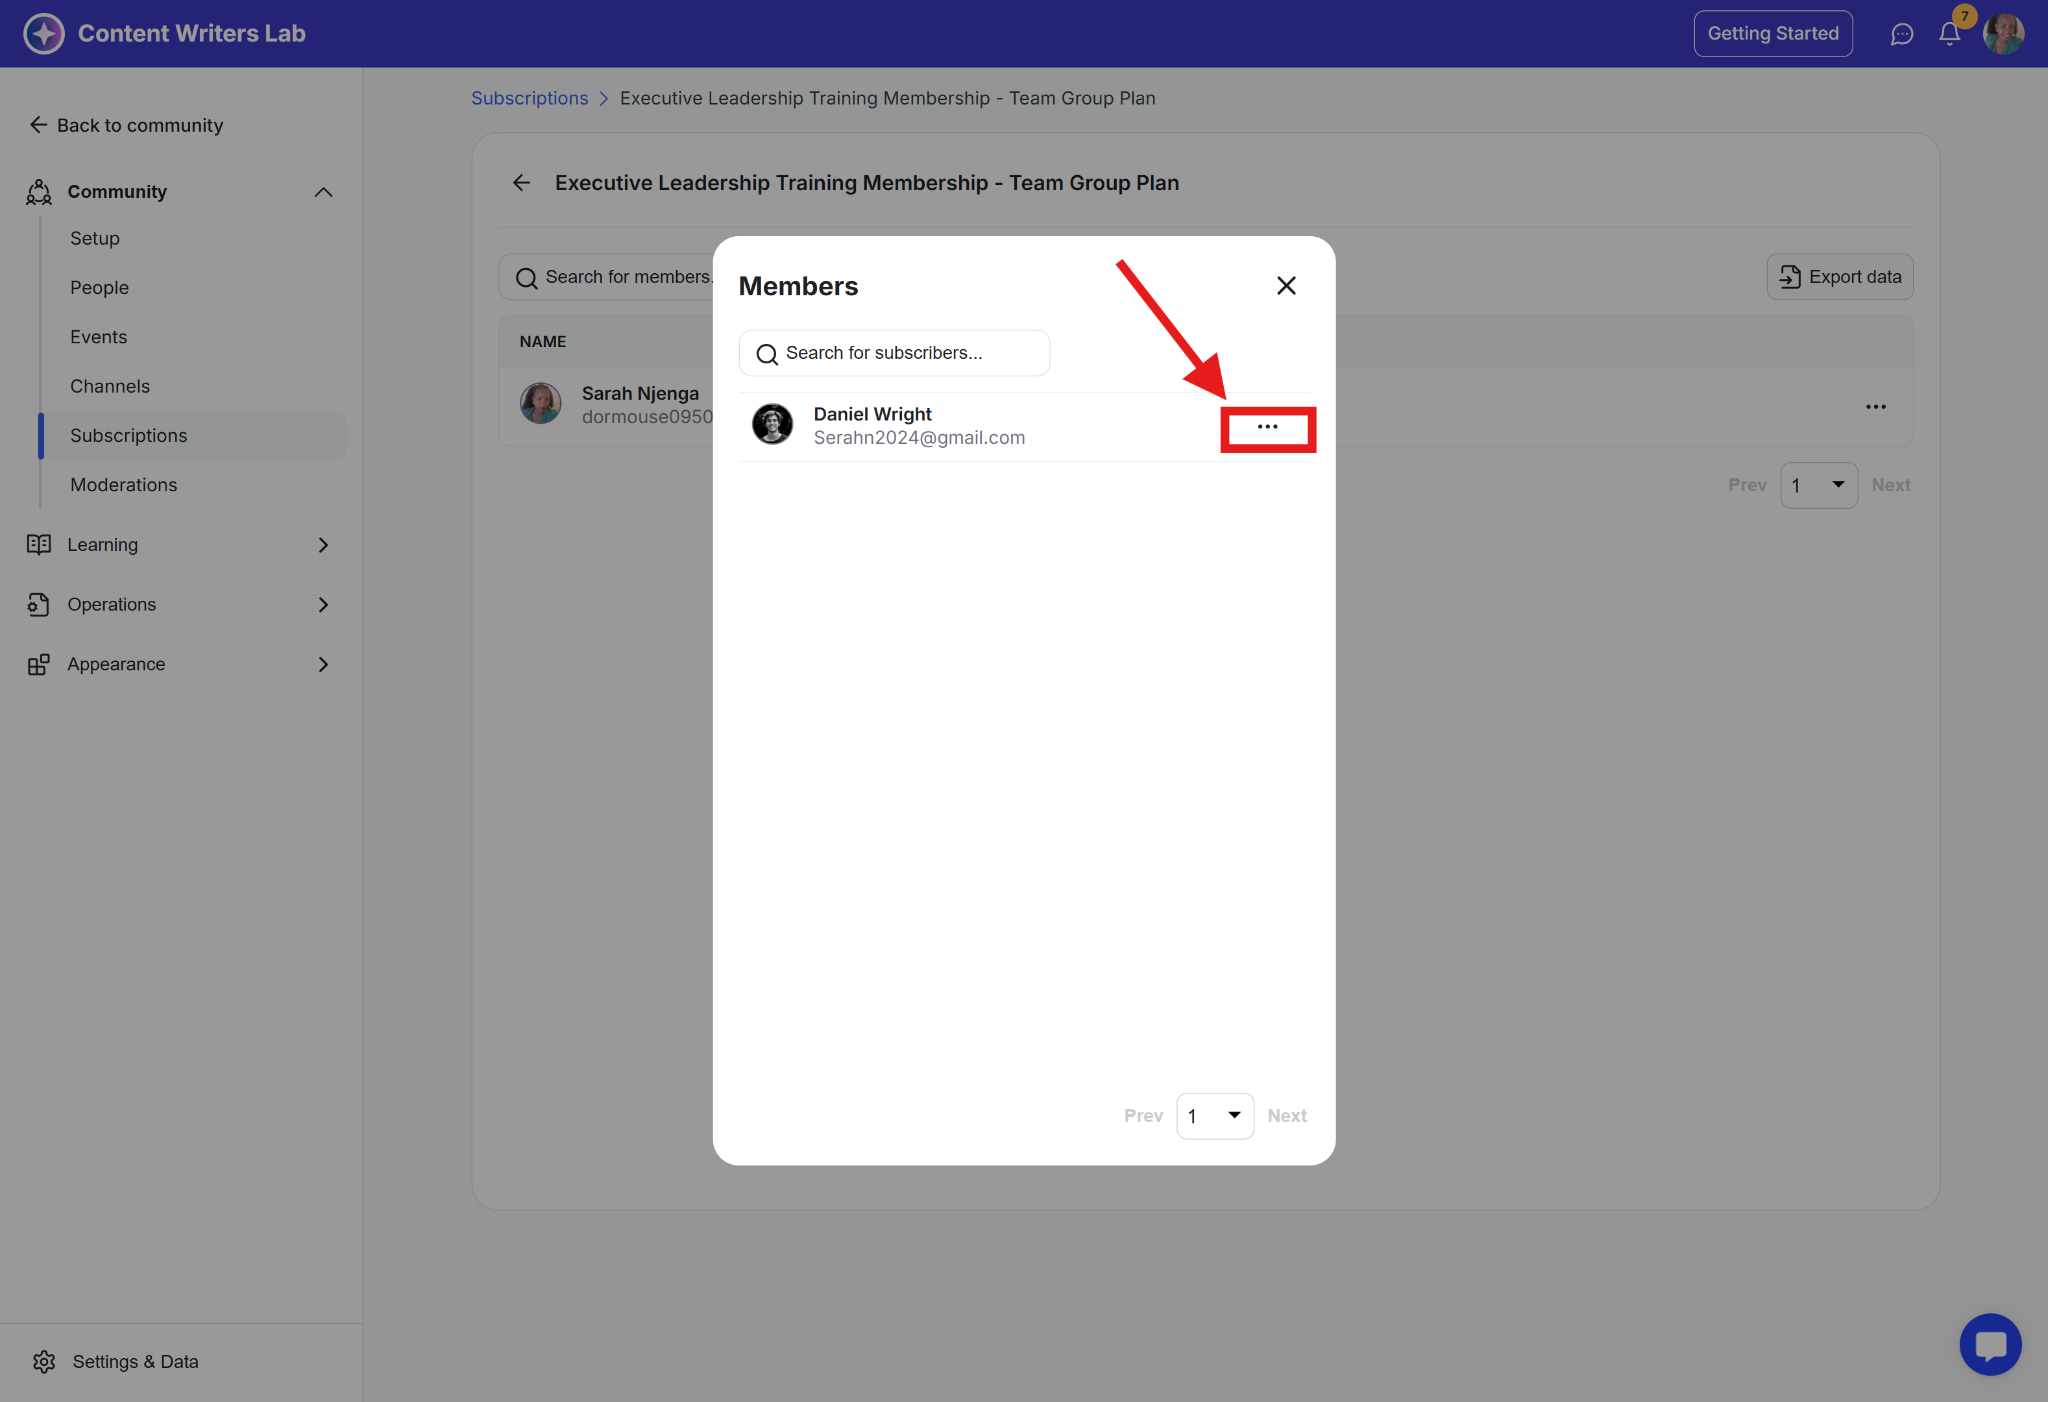This screenshot has width=2048, height=1402.
Task: Open Sarah Njenga's row options menu
Action: 1875,407
